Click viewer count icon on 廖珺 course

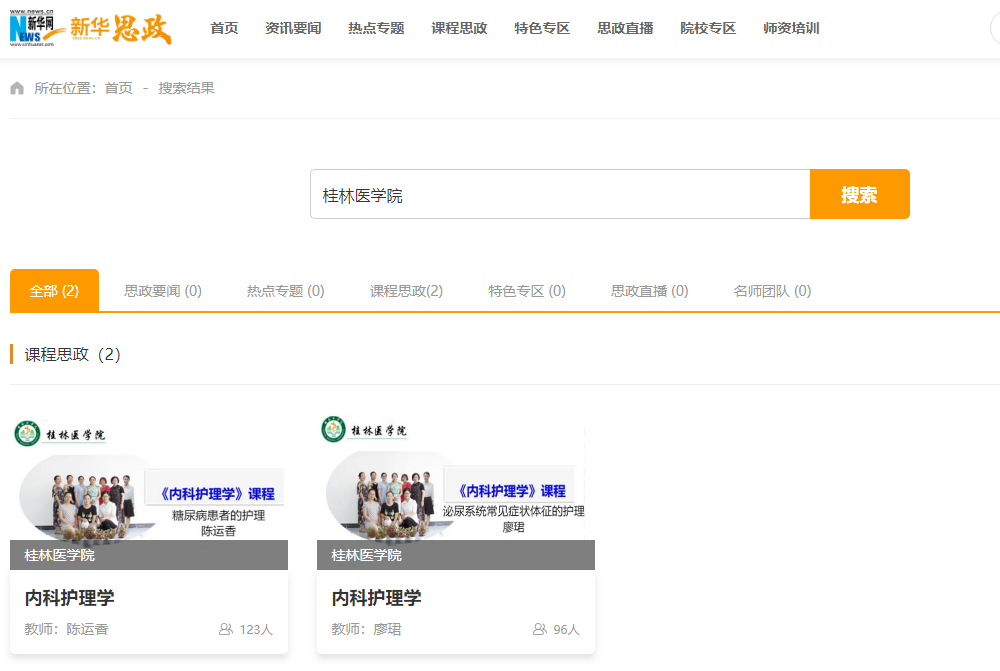click(x=540, y=629)
